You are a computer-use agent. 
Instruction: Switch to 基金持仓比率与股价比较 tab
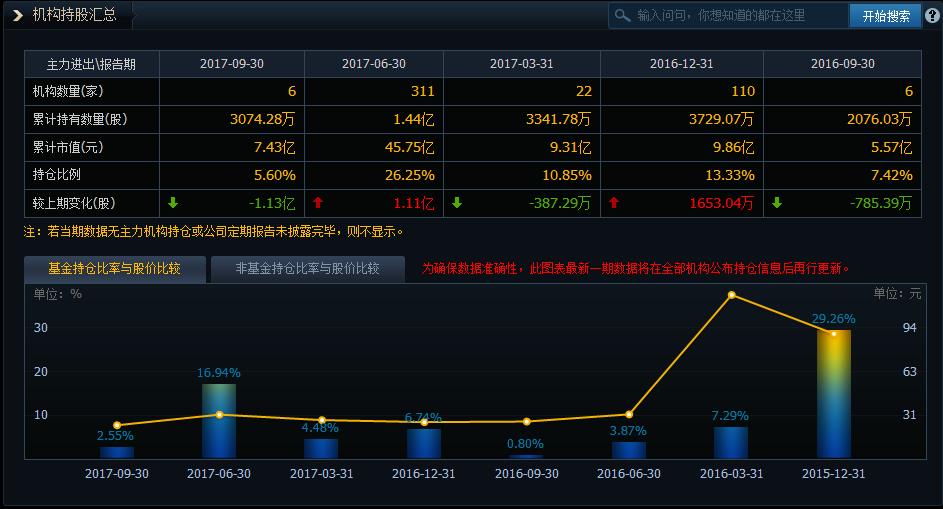tap(115, 269)
